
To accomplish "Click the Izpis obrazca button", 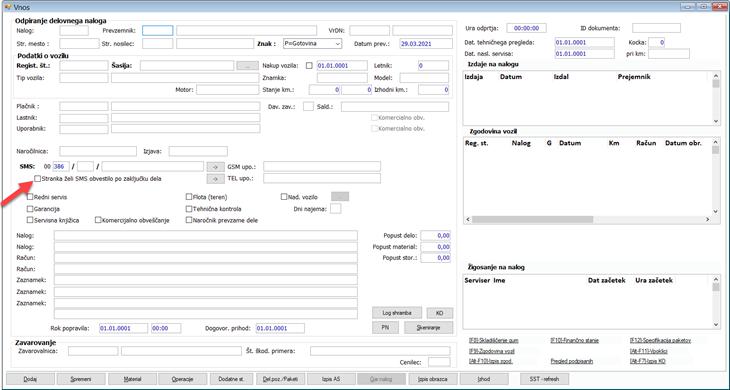I will 432,379.
